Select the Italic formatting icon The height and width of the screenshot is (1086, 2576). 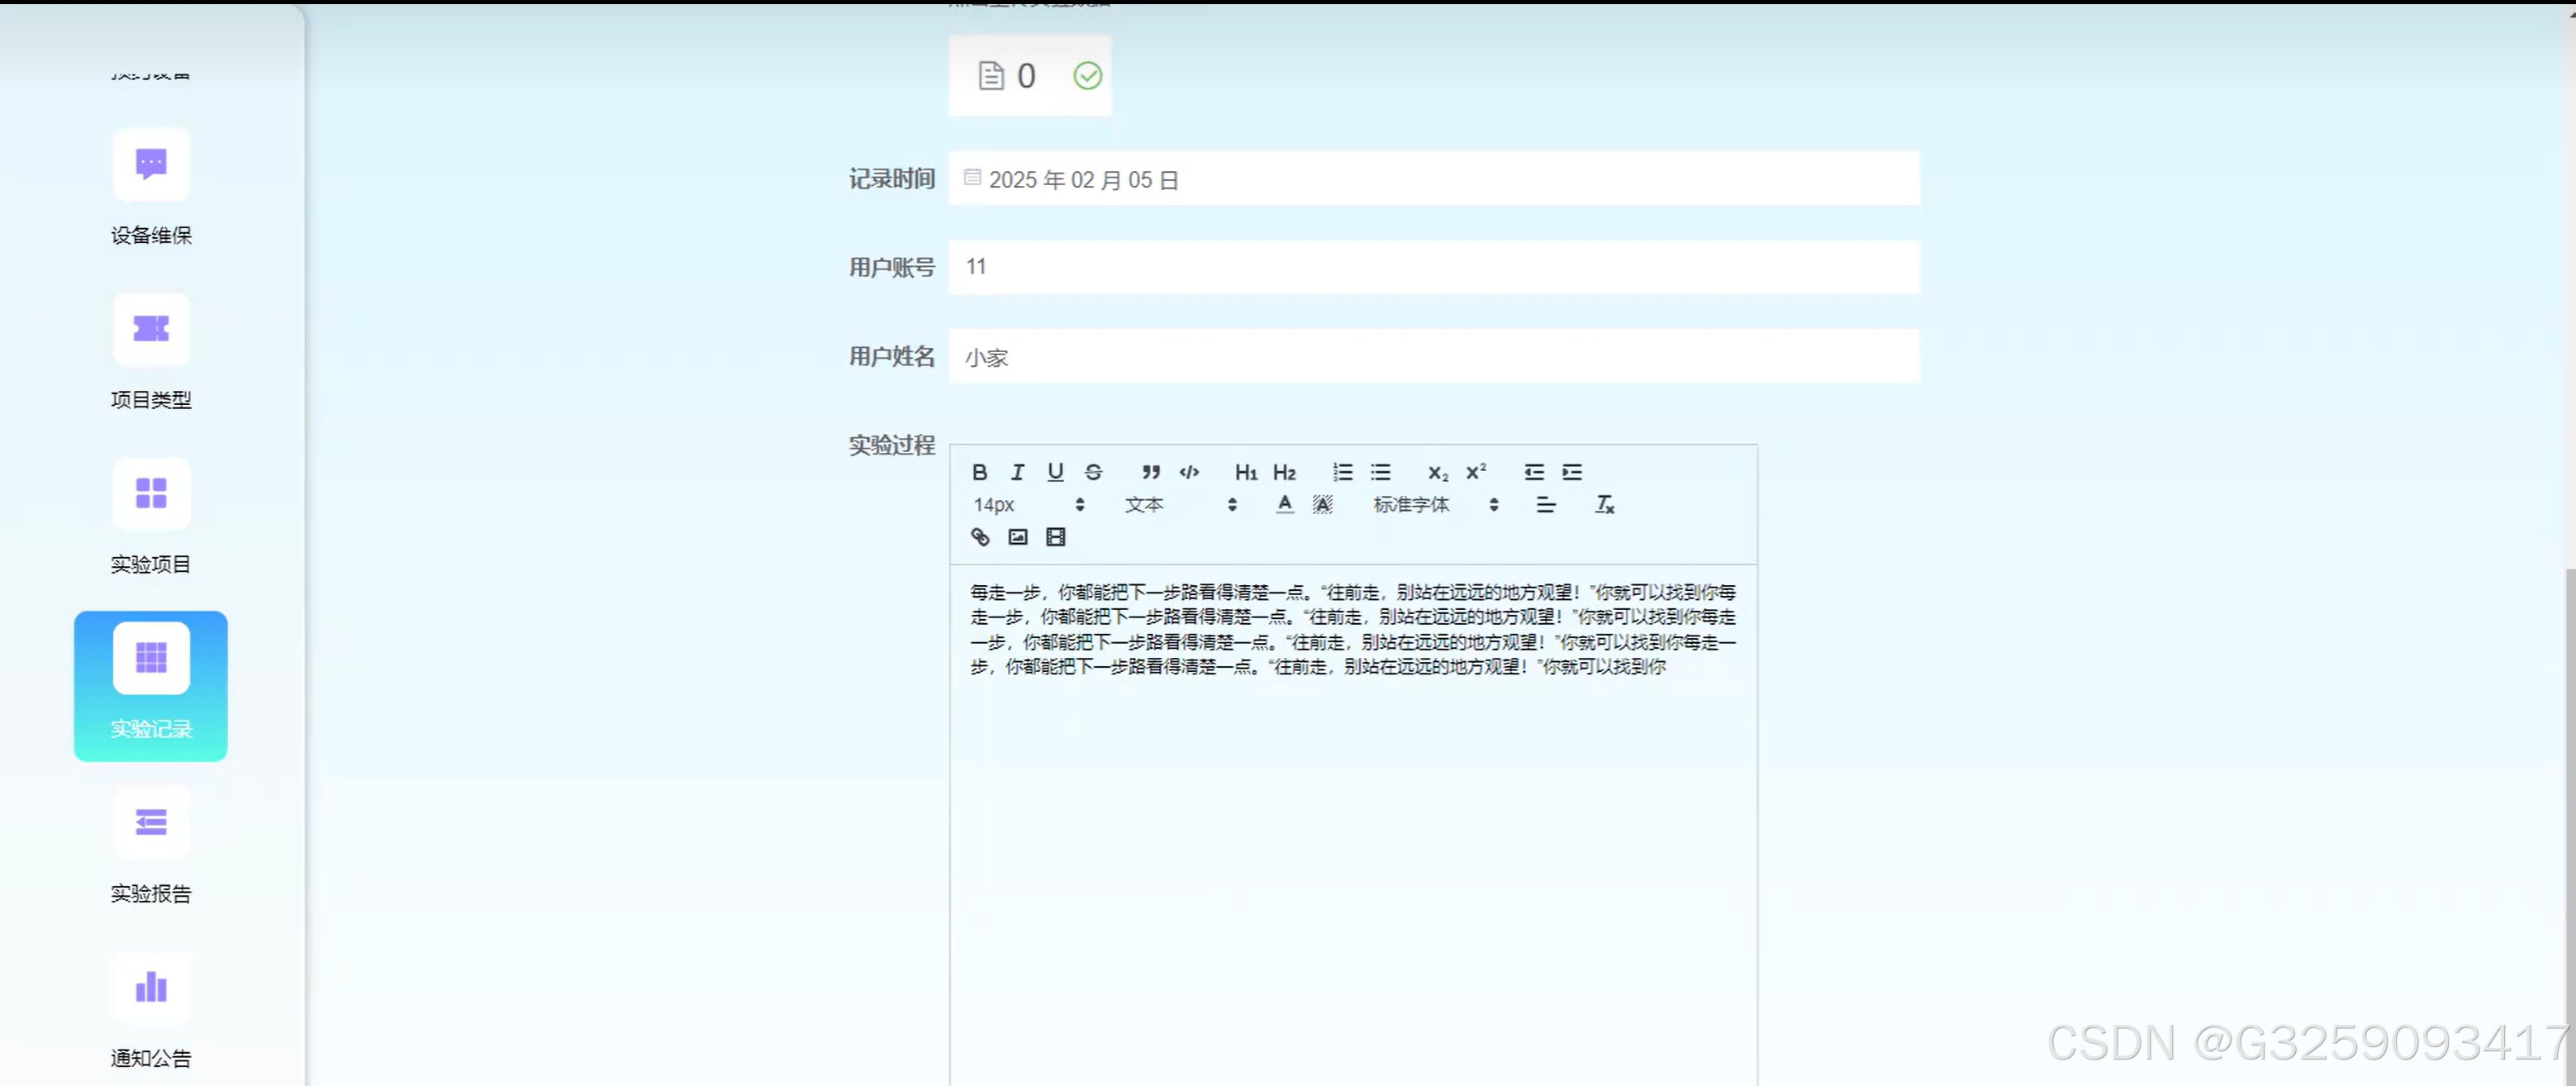pyautogui.click(x=1018, y=472)
